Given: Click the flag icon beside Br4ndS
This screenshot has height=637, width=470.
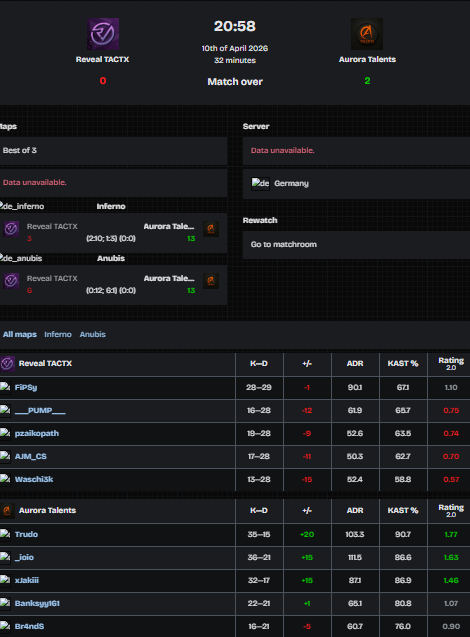Looking at the screenshot, I should point(5,626).
